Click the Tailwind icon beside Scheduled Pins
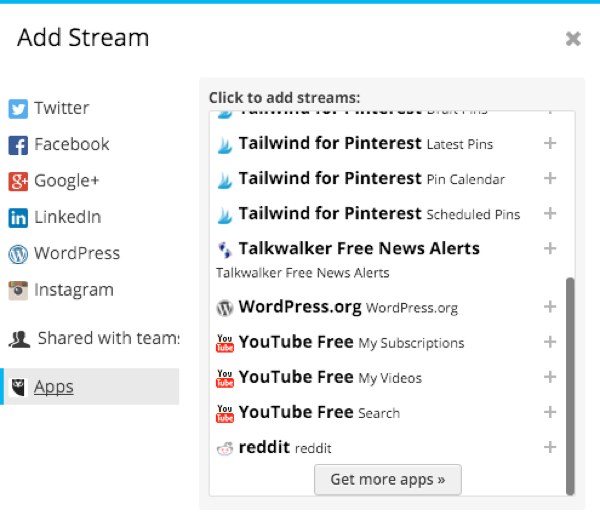 click(225, 215)
